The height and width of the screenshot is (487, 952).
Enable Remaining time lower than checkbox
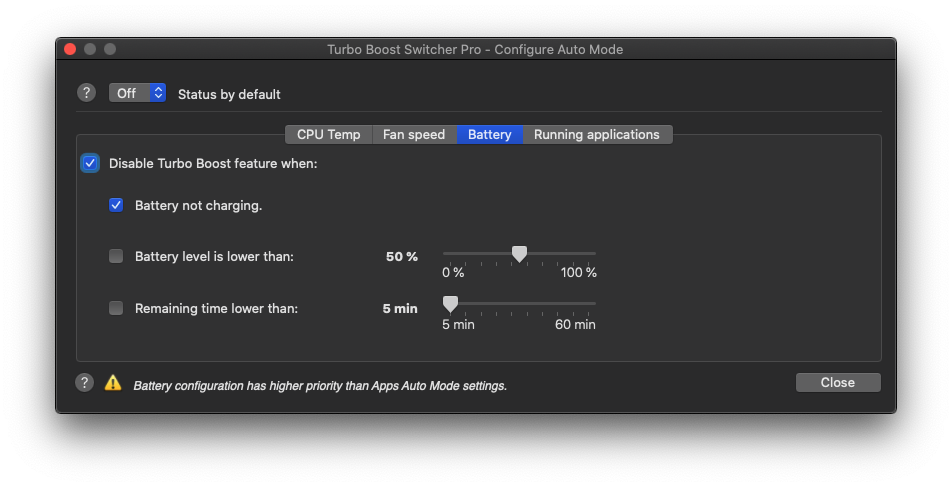coord(116,308)
